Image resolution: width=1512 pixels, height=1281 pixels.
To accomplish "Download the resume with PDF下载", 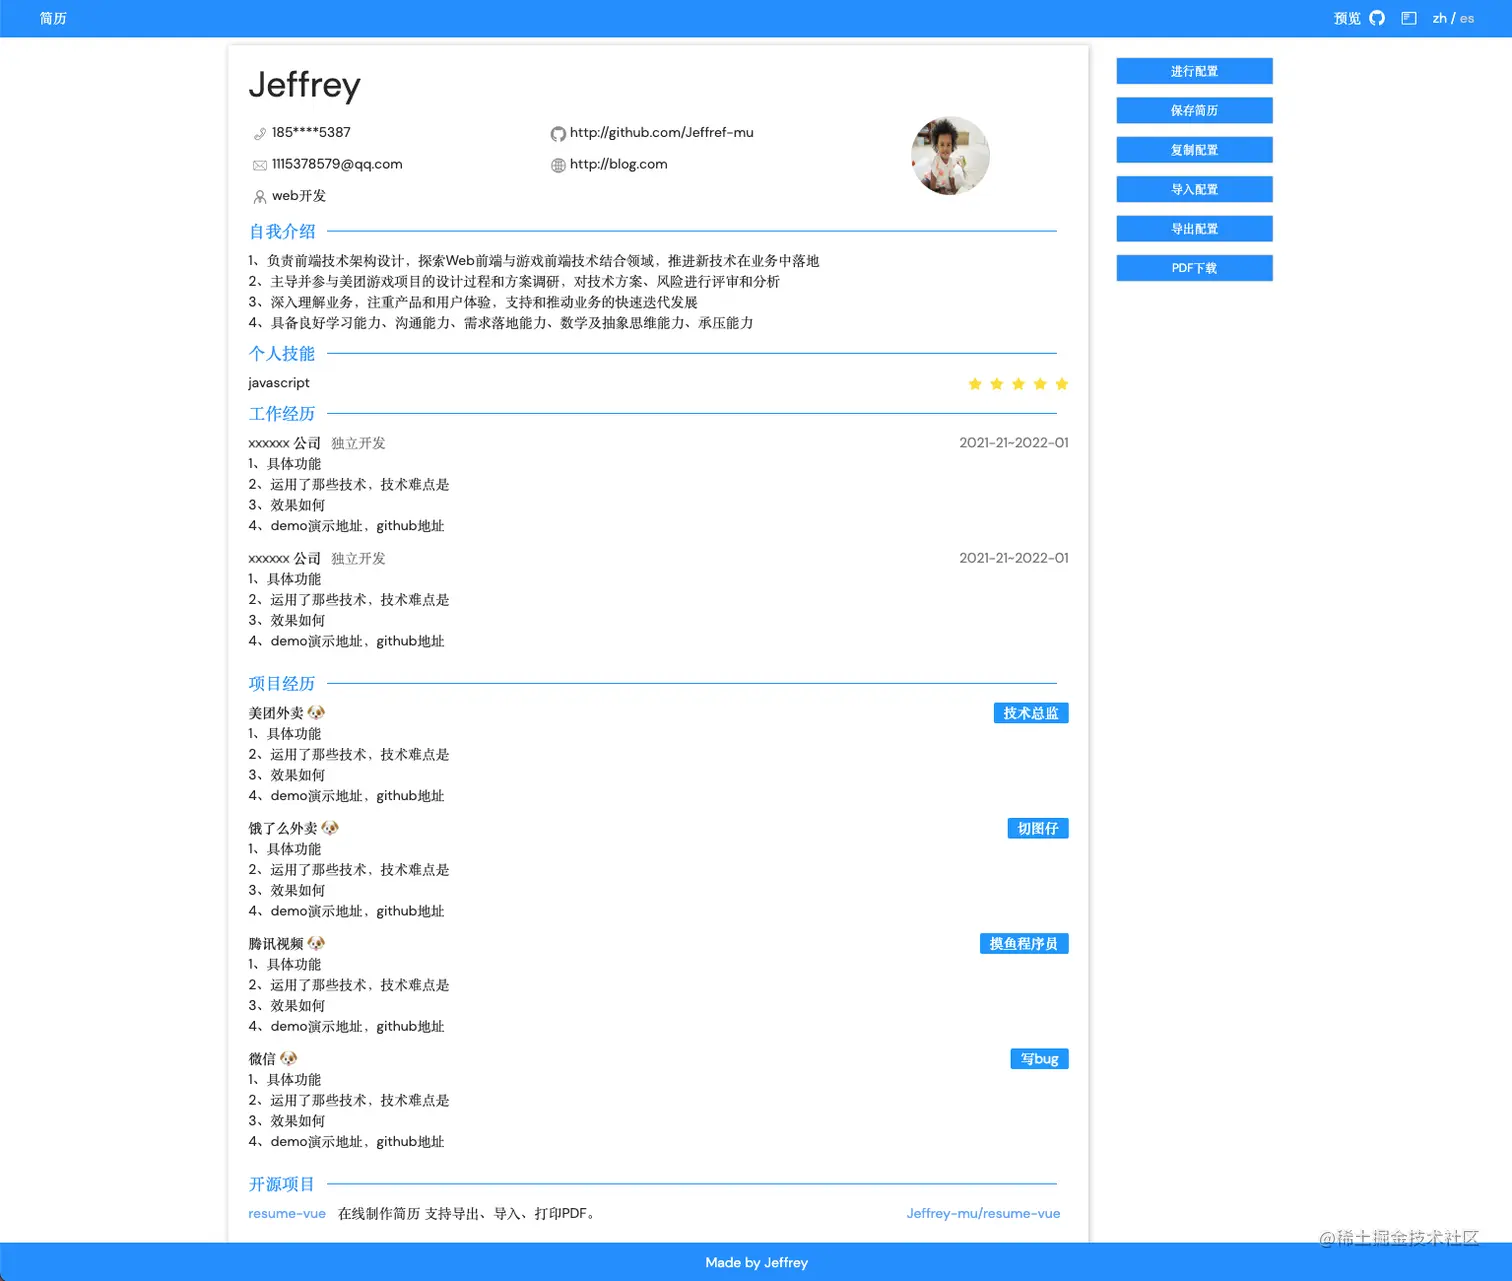I will pos(1194,268).
